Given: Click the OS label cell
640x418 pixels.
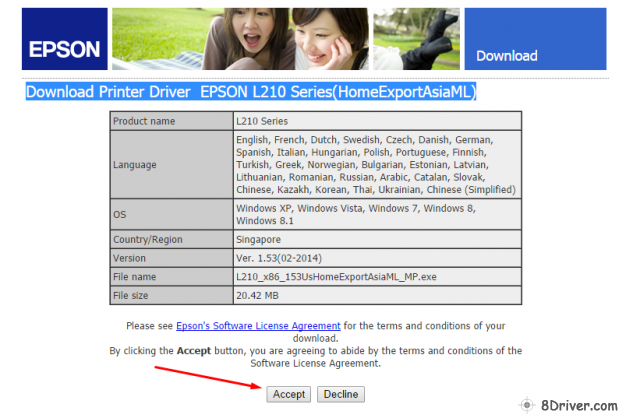Looking at the screenshot, I should 172,215.
